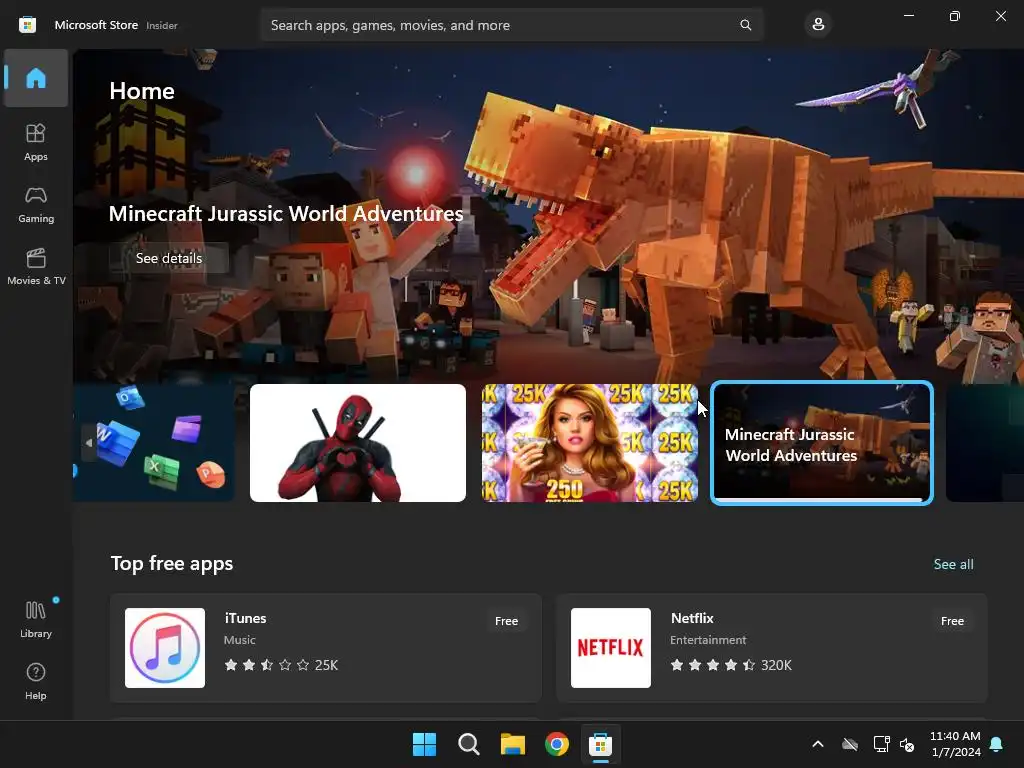Click the iTunes app title
The width and height of the screenshot is (1024, 768).
pos(245,618)
